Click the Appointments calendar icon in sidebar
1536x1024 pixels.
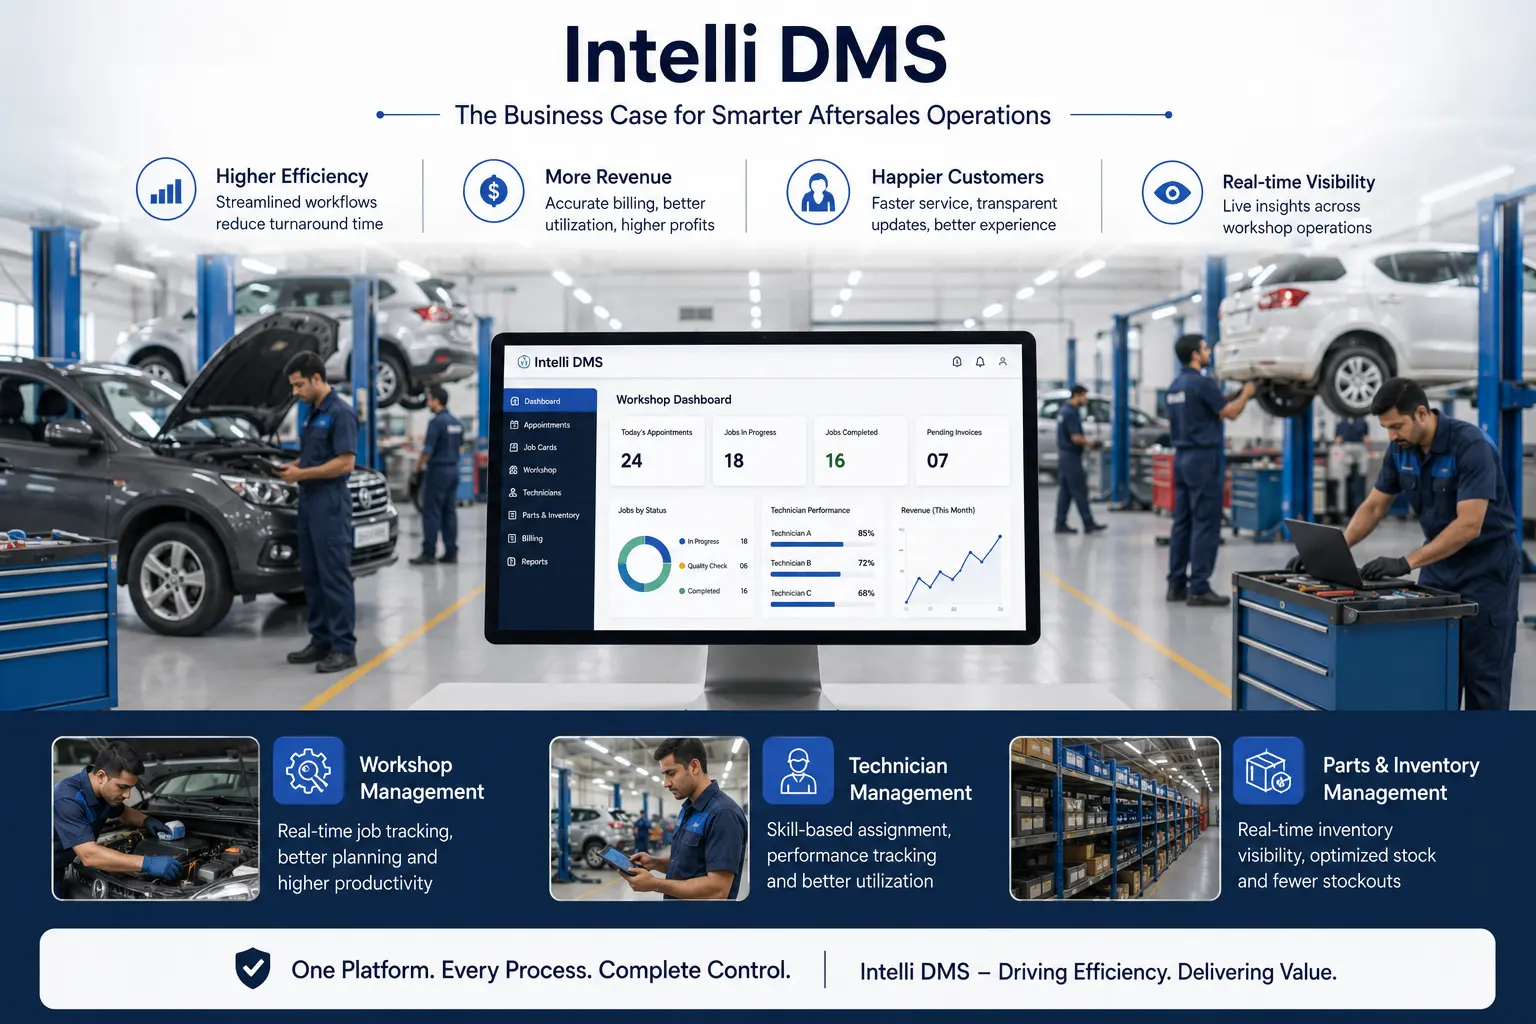click(514, 425)
